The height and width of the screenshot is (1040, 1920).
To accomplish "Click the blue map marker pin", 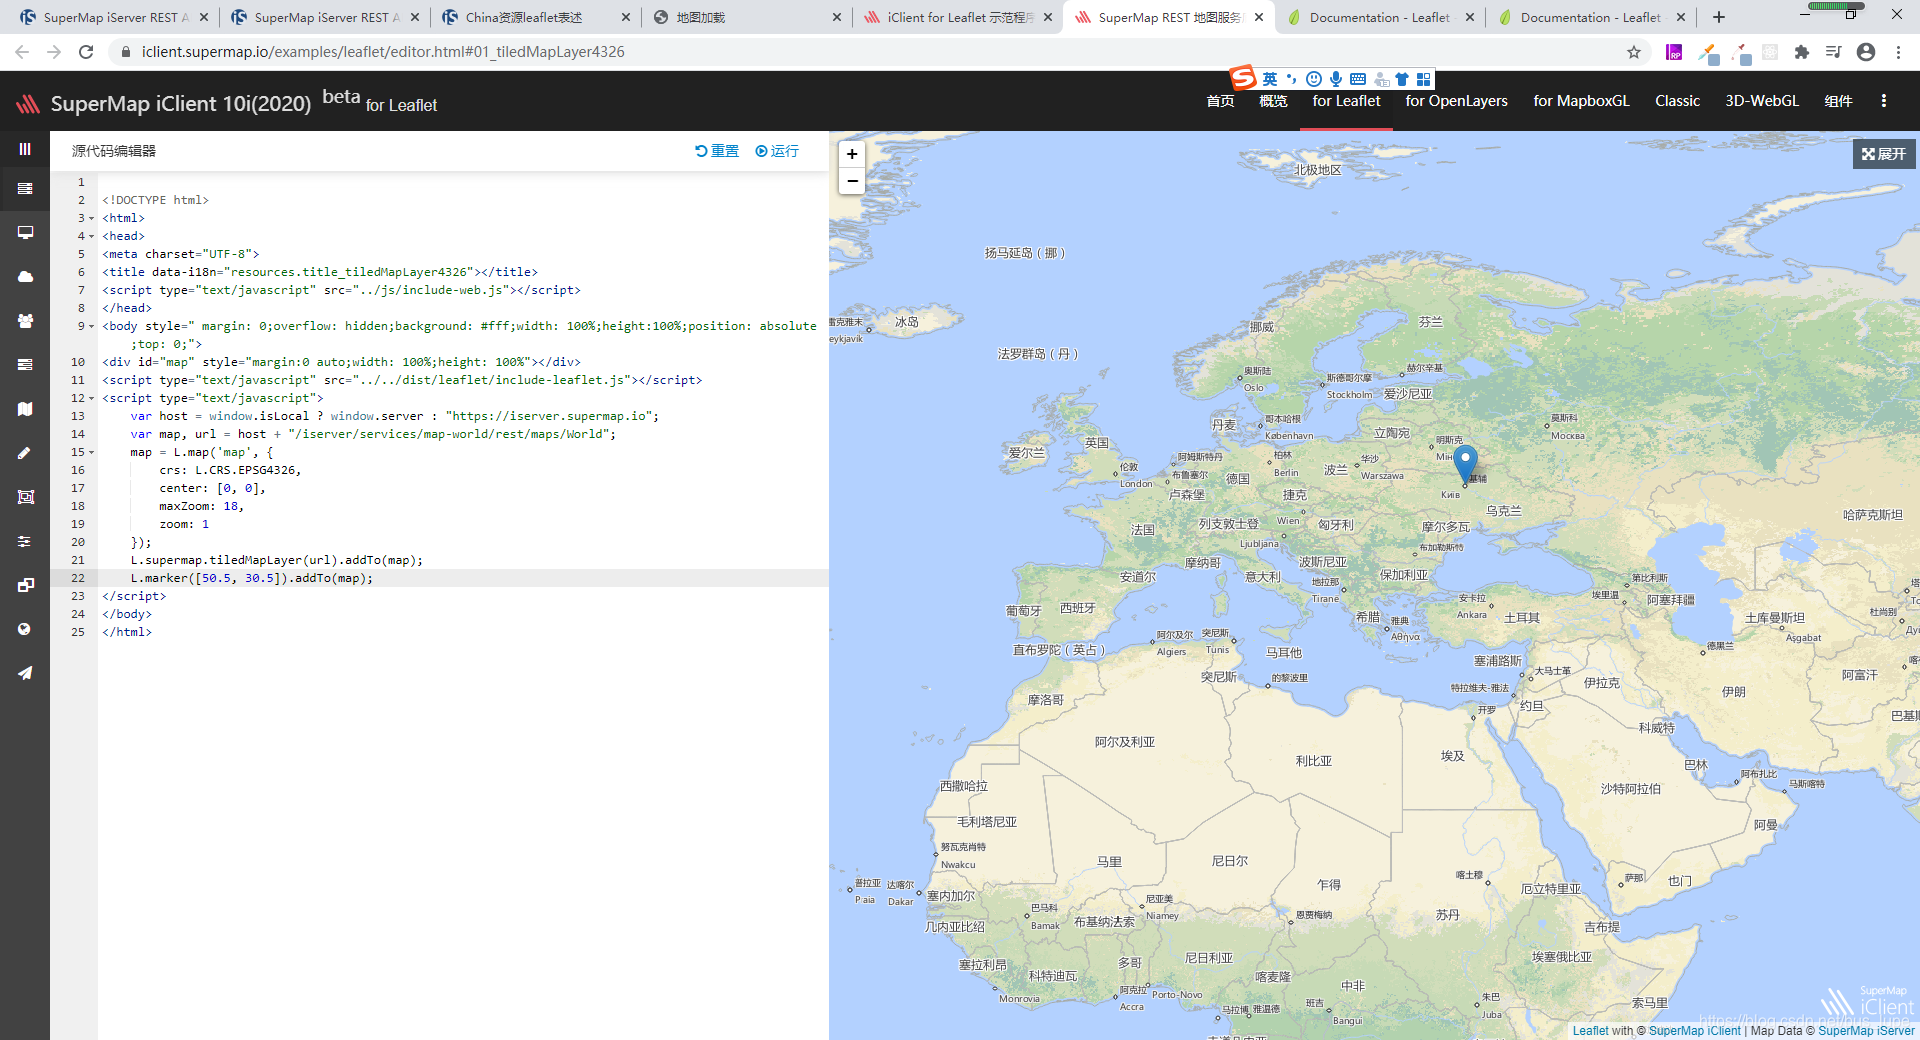I will point(1465,465).
